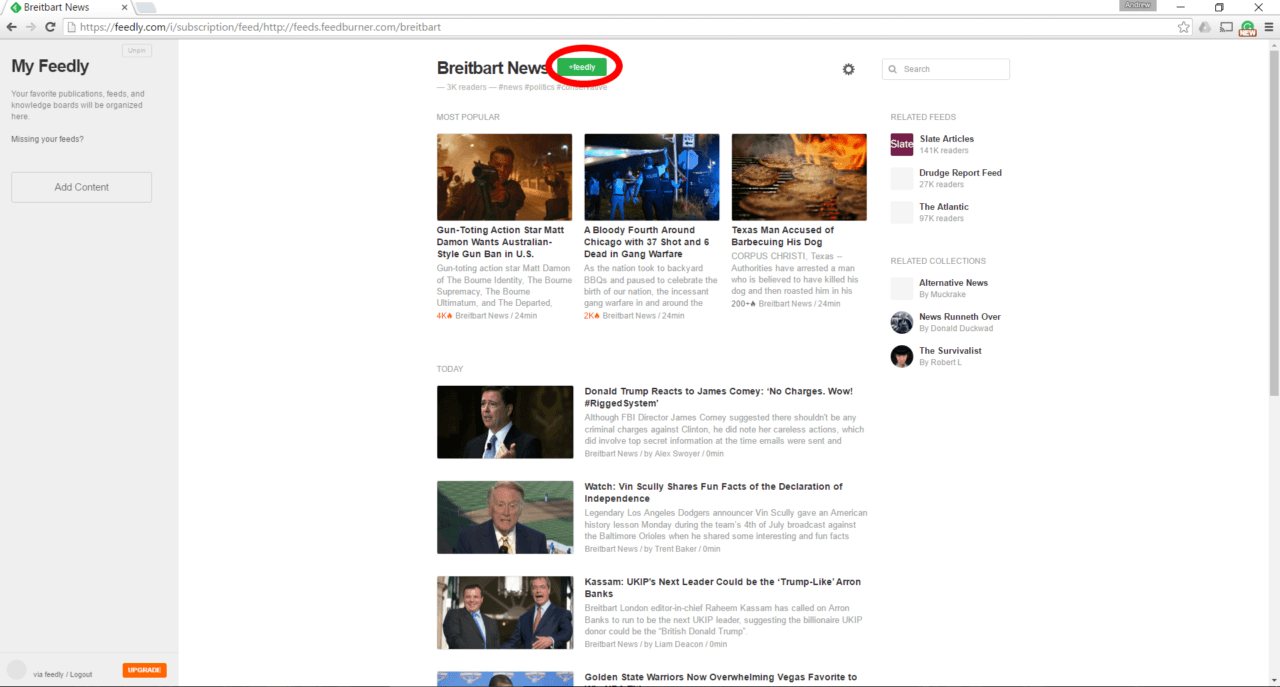The width and height of the screenshot is (1280, 687).
Task: Open The Survivalist collection
Action: click(950, 351)
